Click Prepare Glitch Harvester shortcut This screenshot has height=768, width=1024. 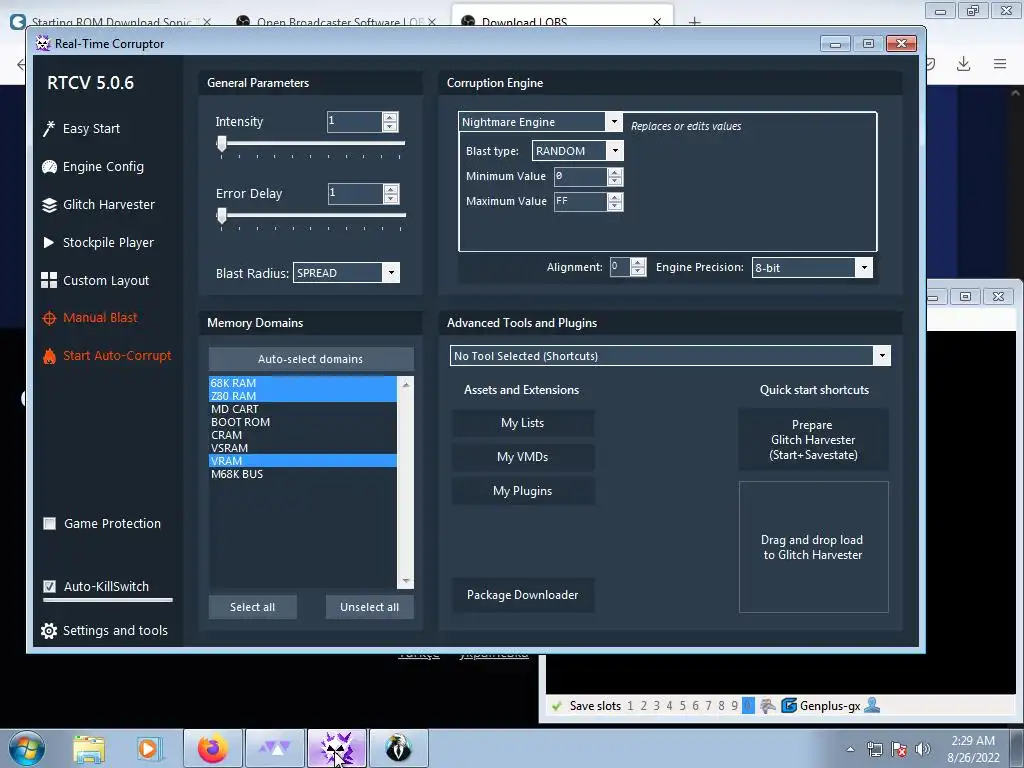pyautogui.click(x=813, y=440)
